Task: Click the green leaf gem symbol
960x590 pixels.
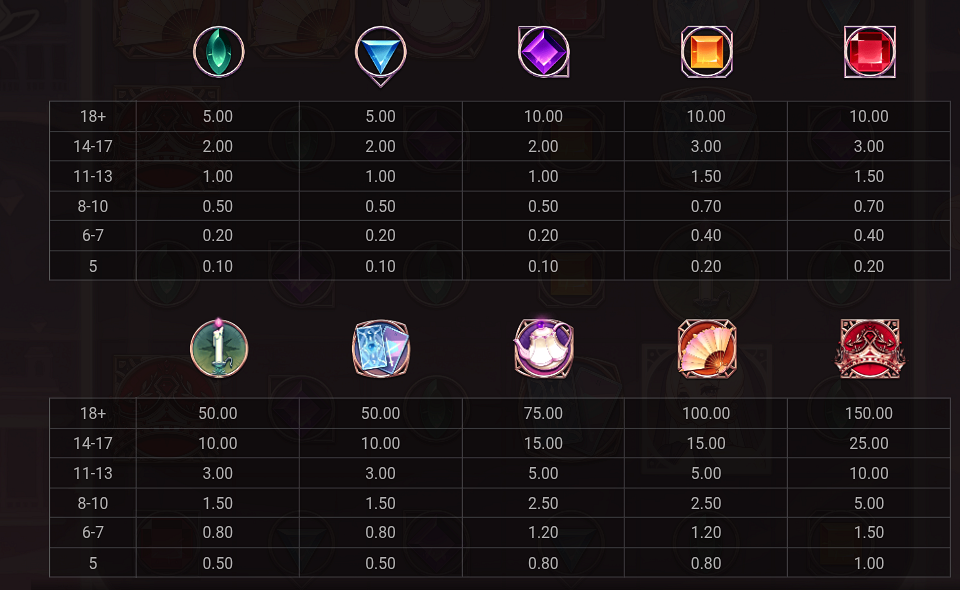Action: [x=218, y=51]
